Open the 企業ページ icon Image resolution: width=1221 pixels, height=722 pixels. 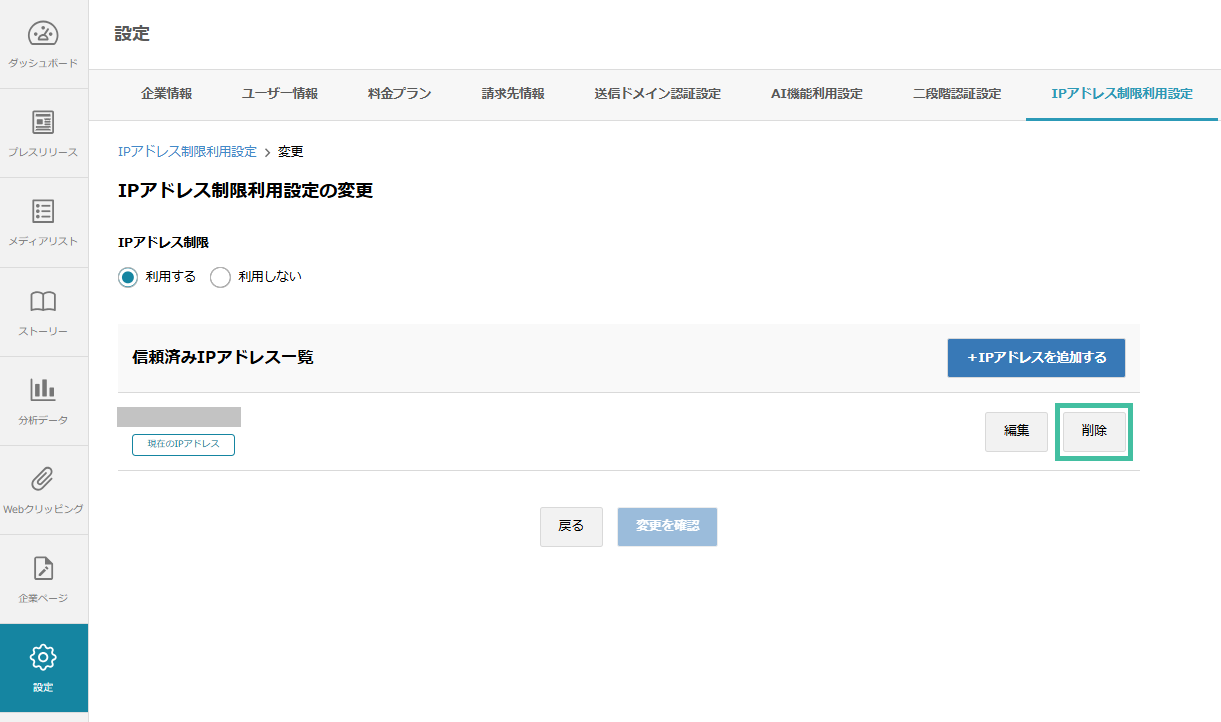pyautogui.click(x=42, y=568)
